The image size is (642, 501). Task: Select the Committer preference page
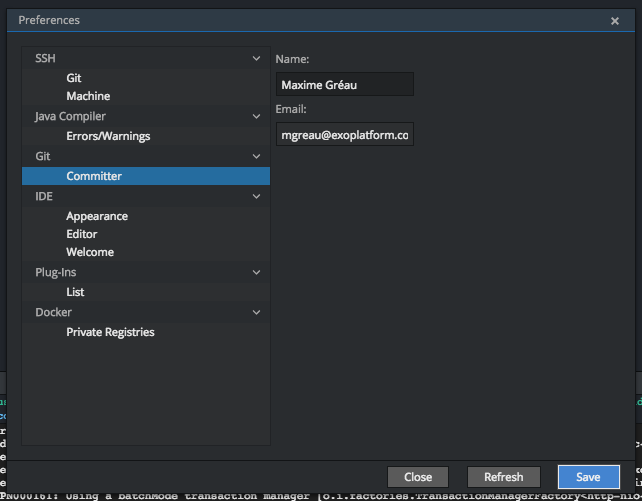(x=146, y=176)
